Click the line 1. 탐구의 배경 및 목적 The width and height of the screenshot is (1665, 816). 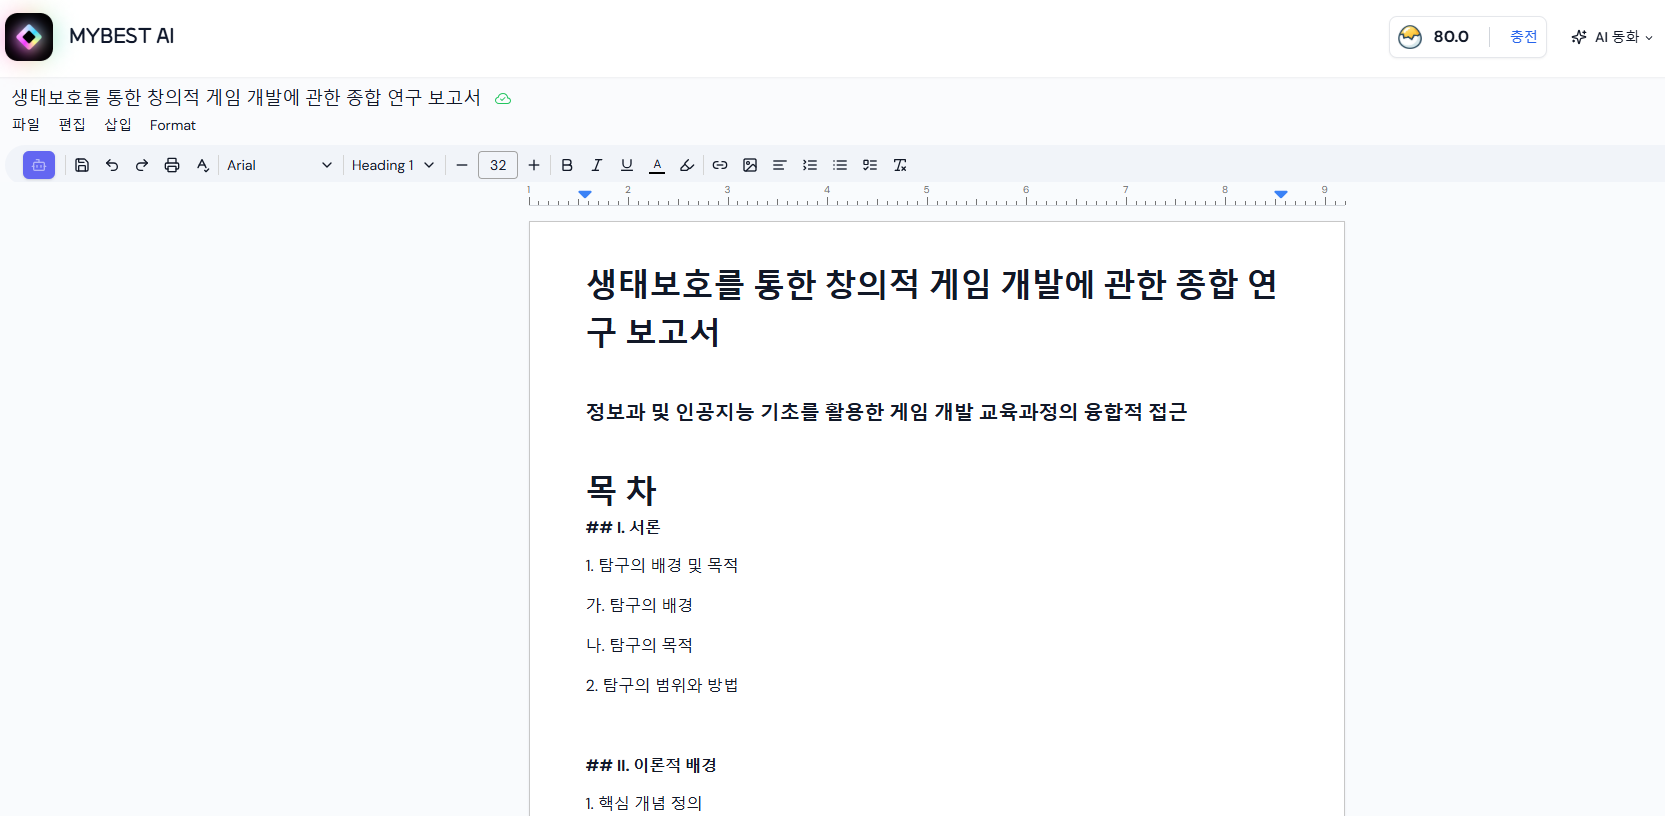[662, 565]
